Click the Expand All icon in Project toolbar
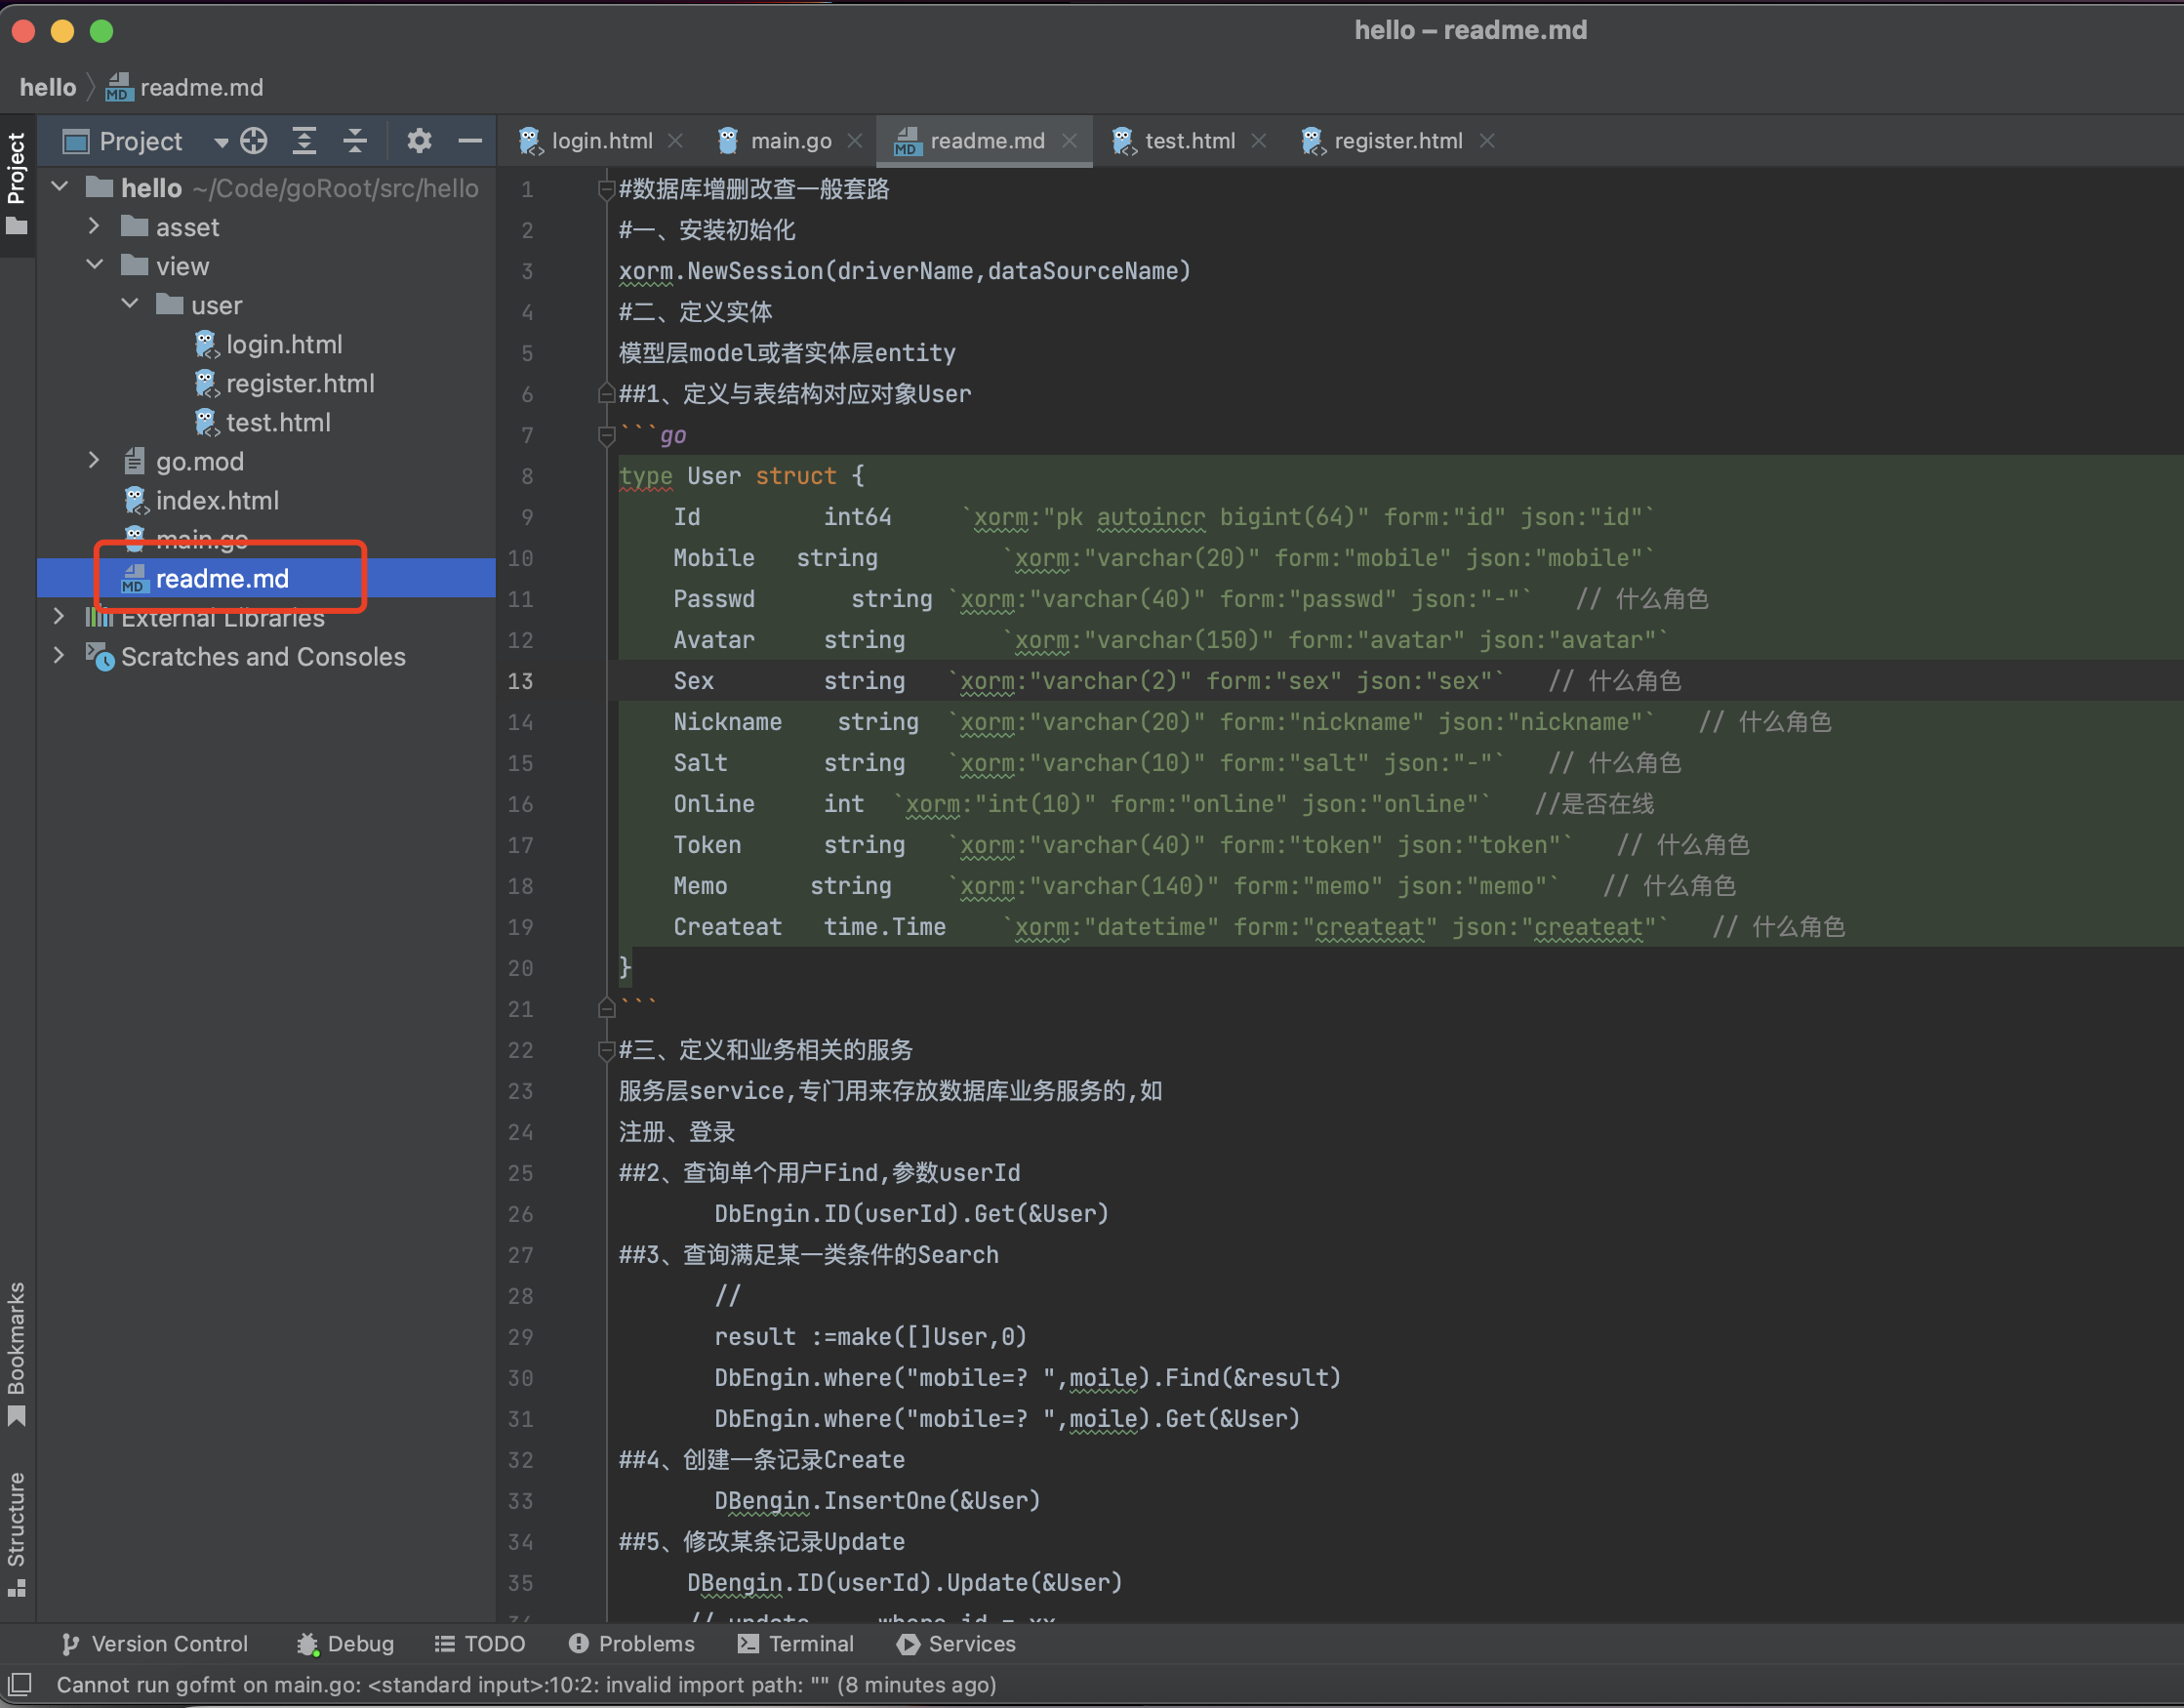The image size is (2184, 1708). point(305,140)
